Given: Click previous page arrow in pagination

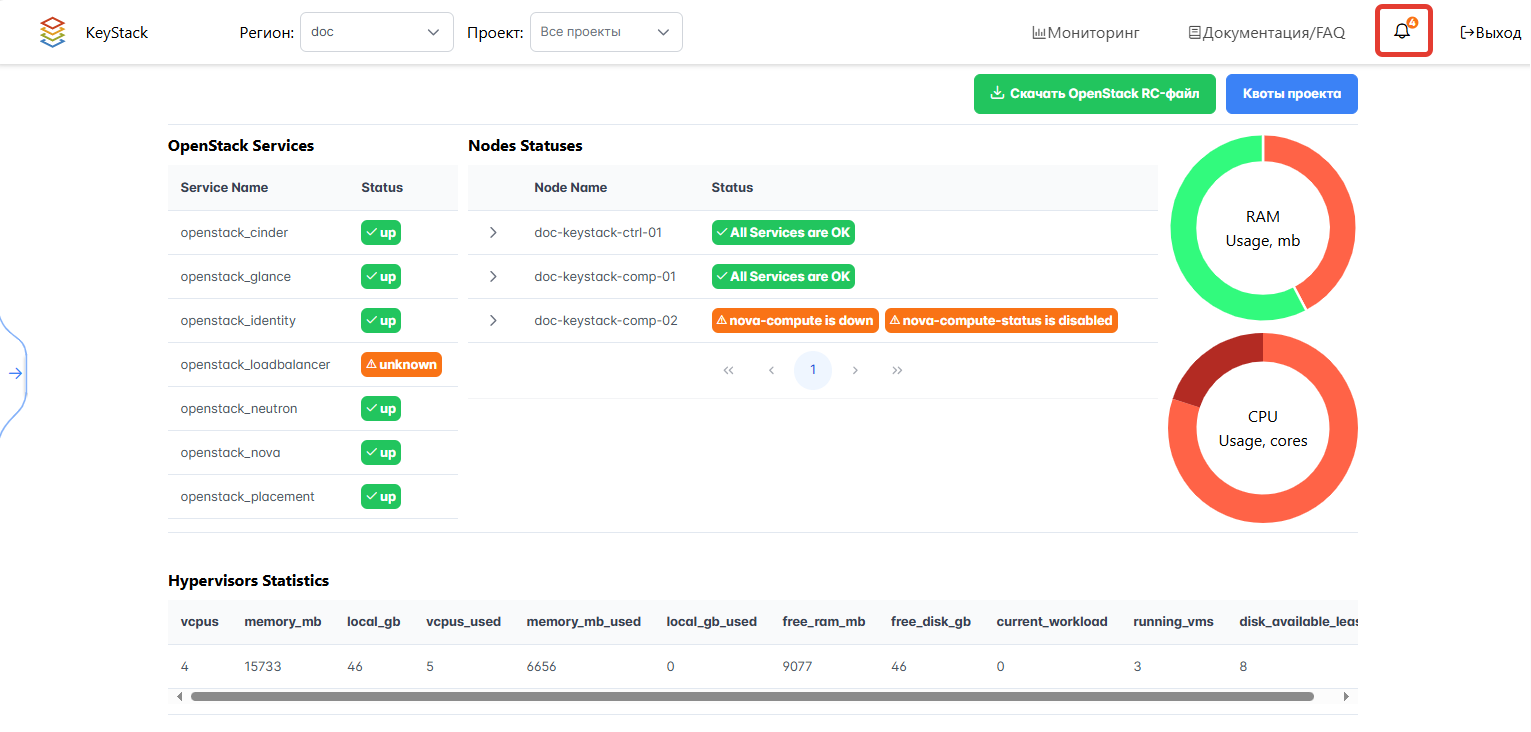Looking at the screenshot, I should (771, 370).
